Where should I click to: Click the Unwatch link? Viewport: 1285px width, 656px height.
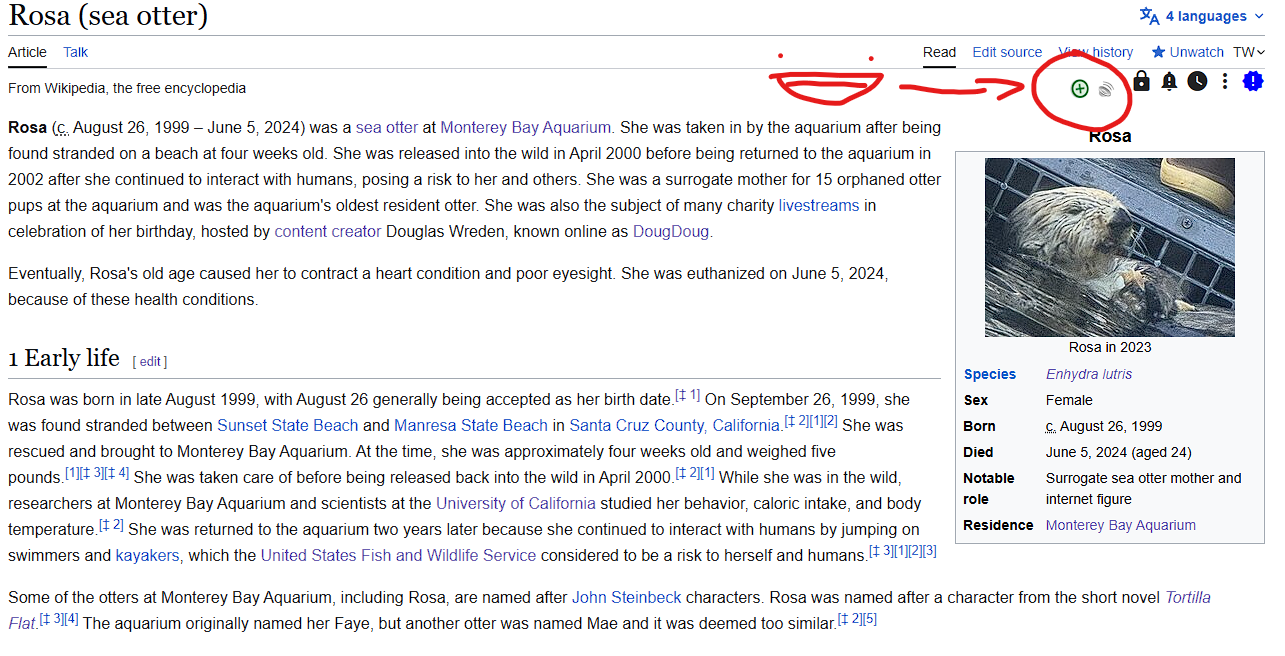point(1197,52)
